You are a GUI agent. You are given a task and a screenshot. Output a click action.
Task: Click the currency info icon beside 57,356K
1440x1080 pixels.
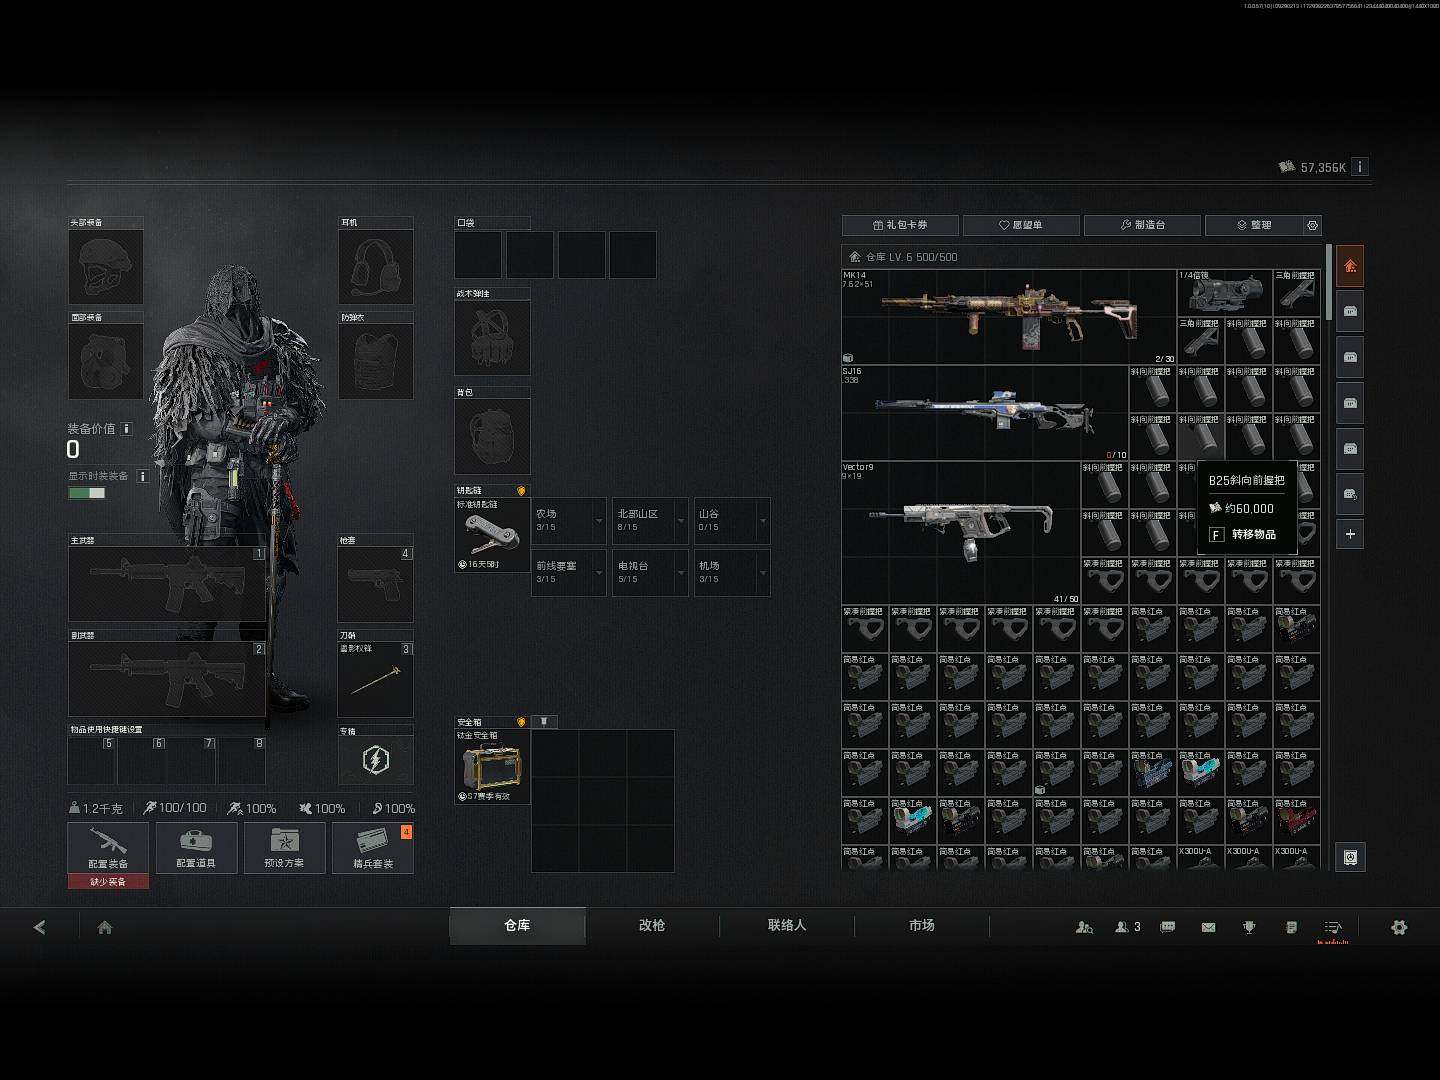pyautogui.click(x=1359, y=167)
